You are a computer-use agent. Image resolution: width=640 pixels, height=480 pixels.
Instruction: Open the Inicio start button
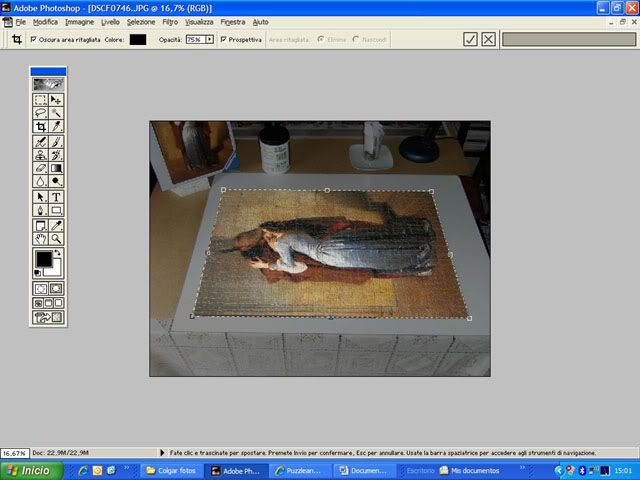tap(31, 471)
